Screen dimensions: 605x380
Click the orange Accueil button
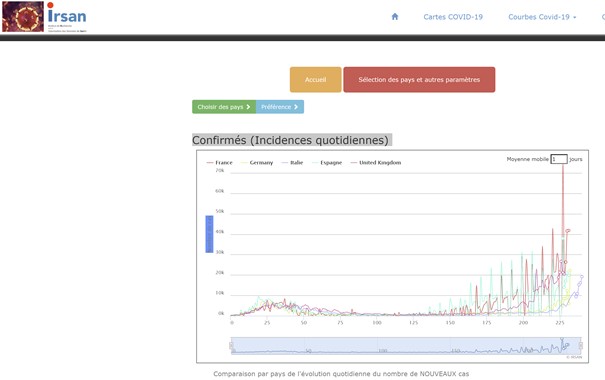316,79
